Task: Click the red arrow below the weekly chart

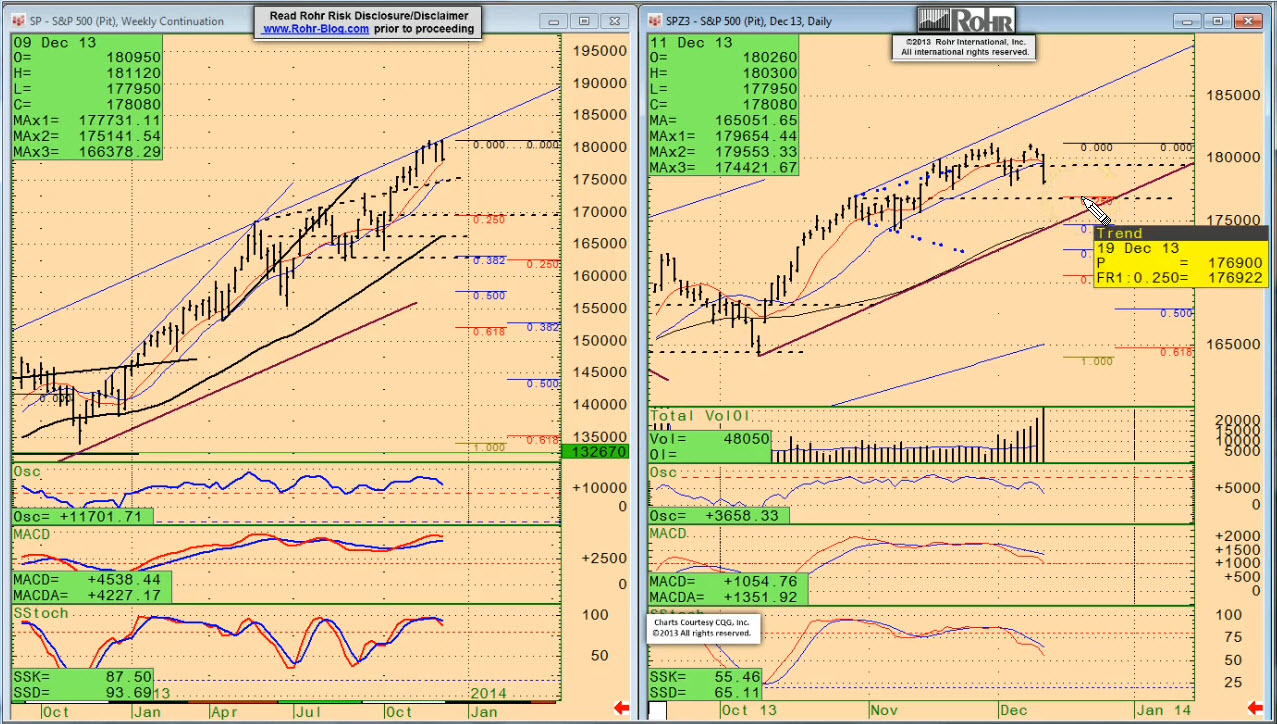Action: (621, 709)
